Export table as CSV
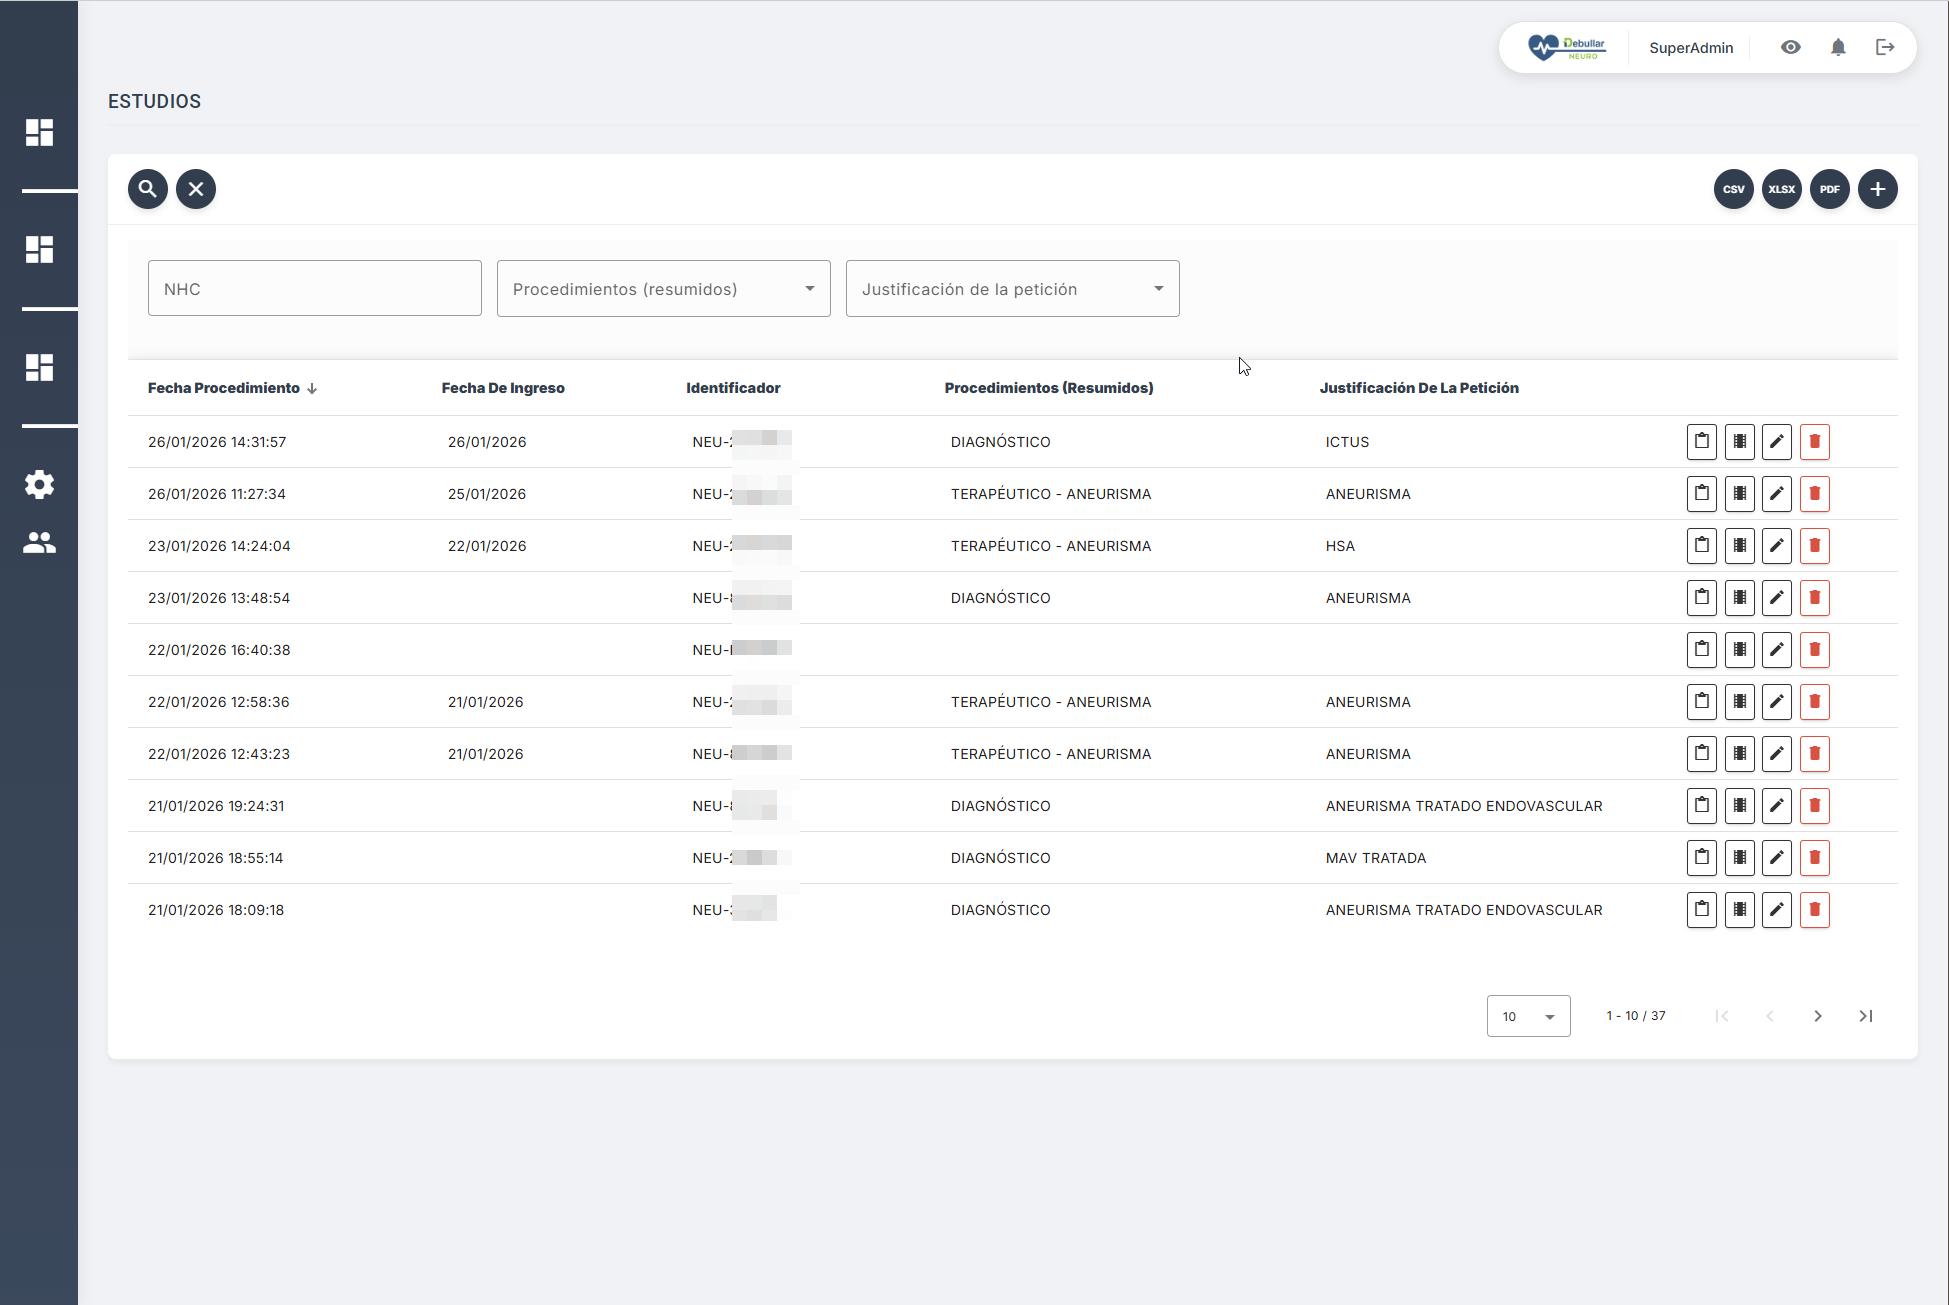The width and height of the screenshot is (1949, 1305). (1733, 189)
